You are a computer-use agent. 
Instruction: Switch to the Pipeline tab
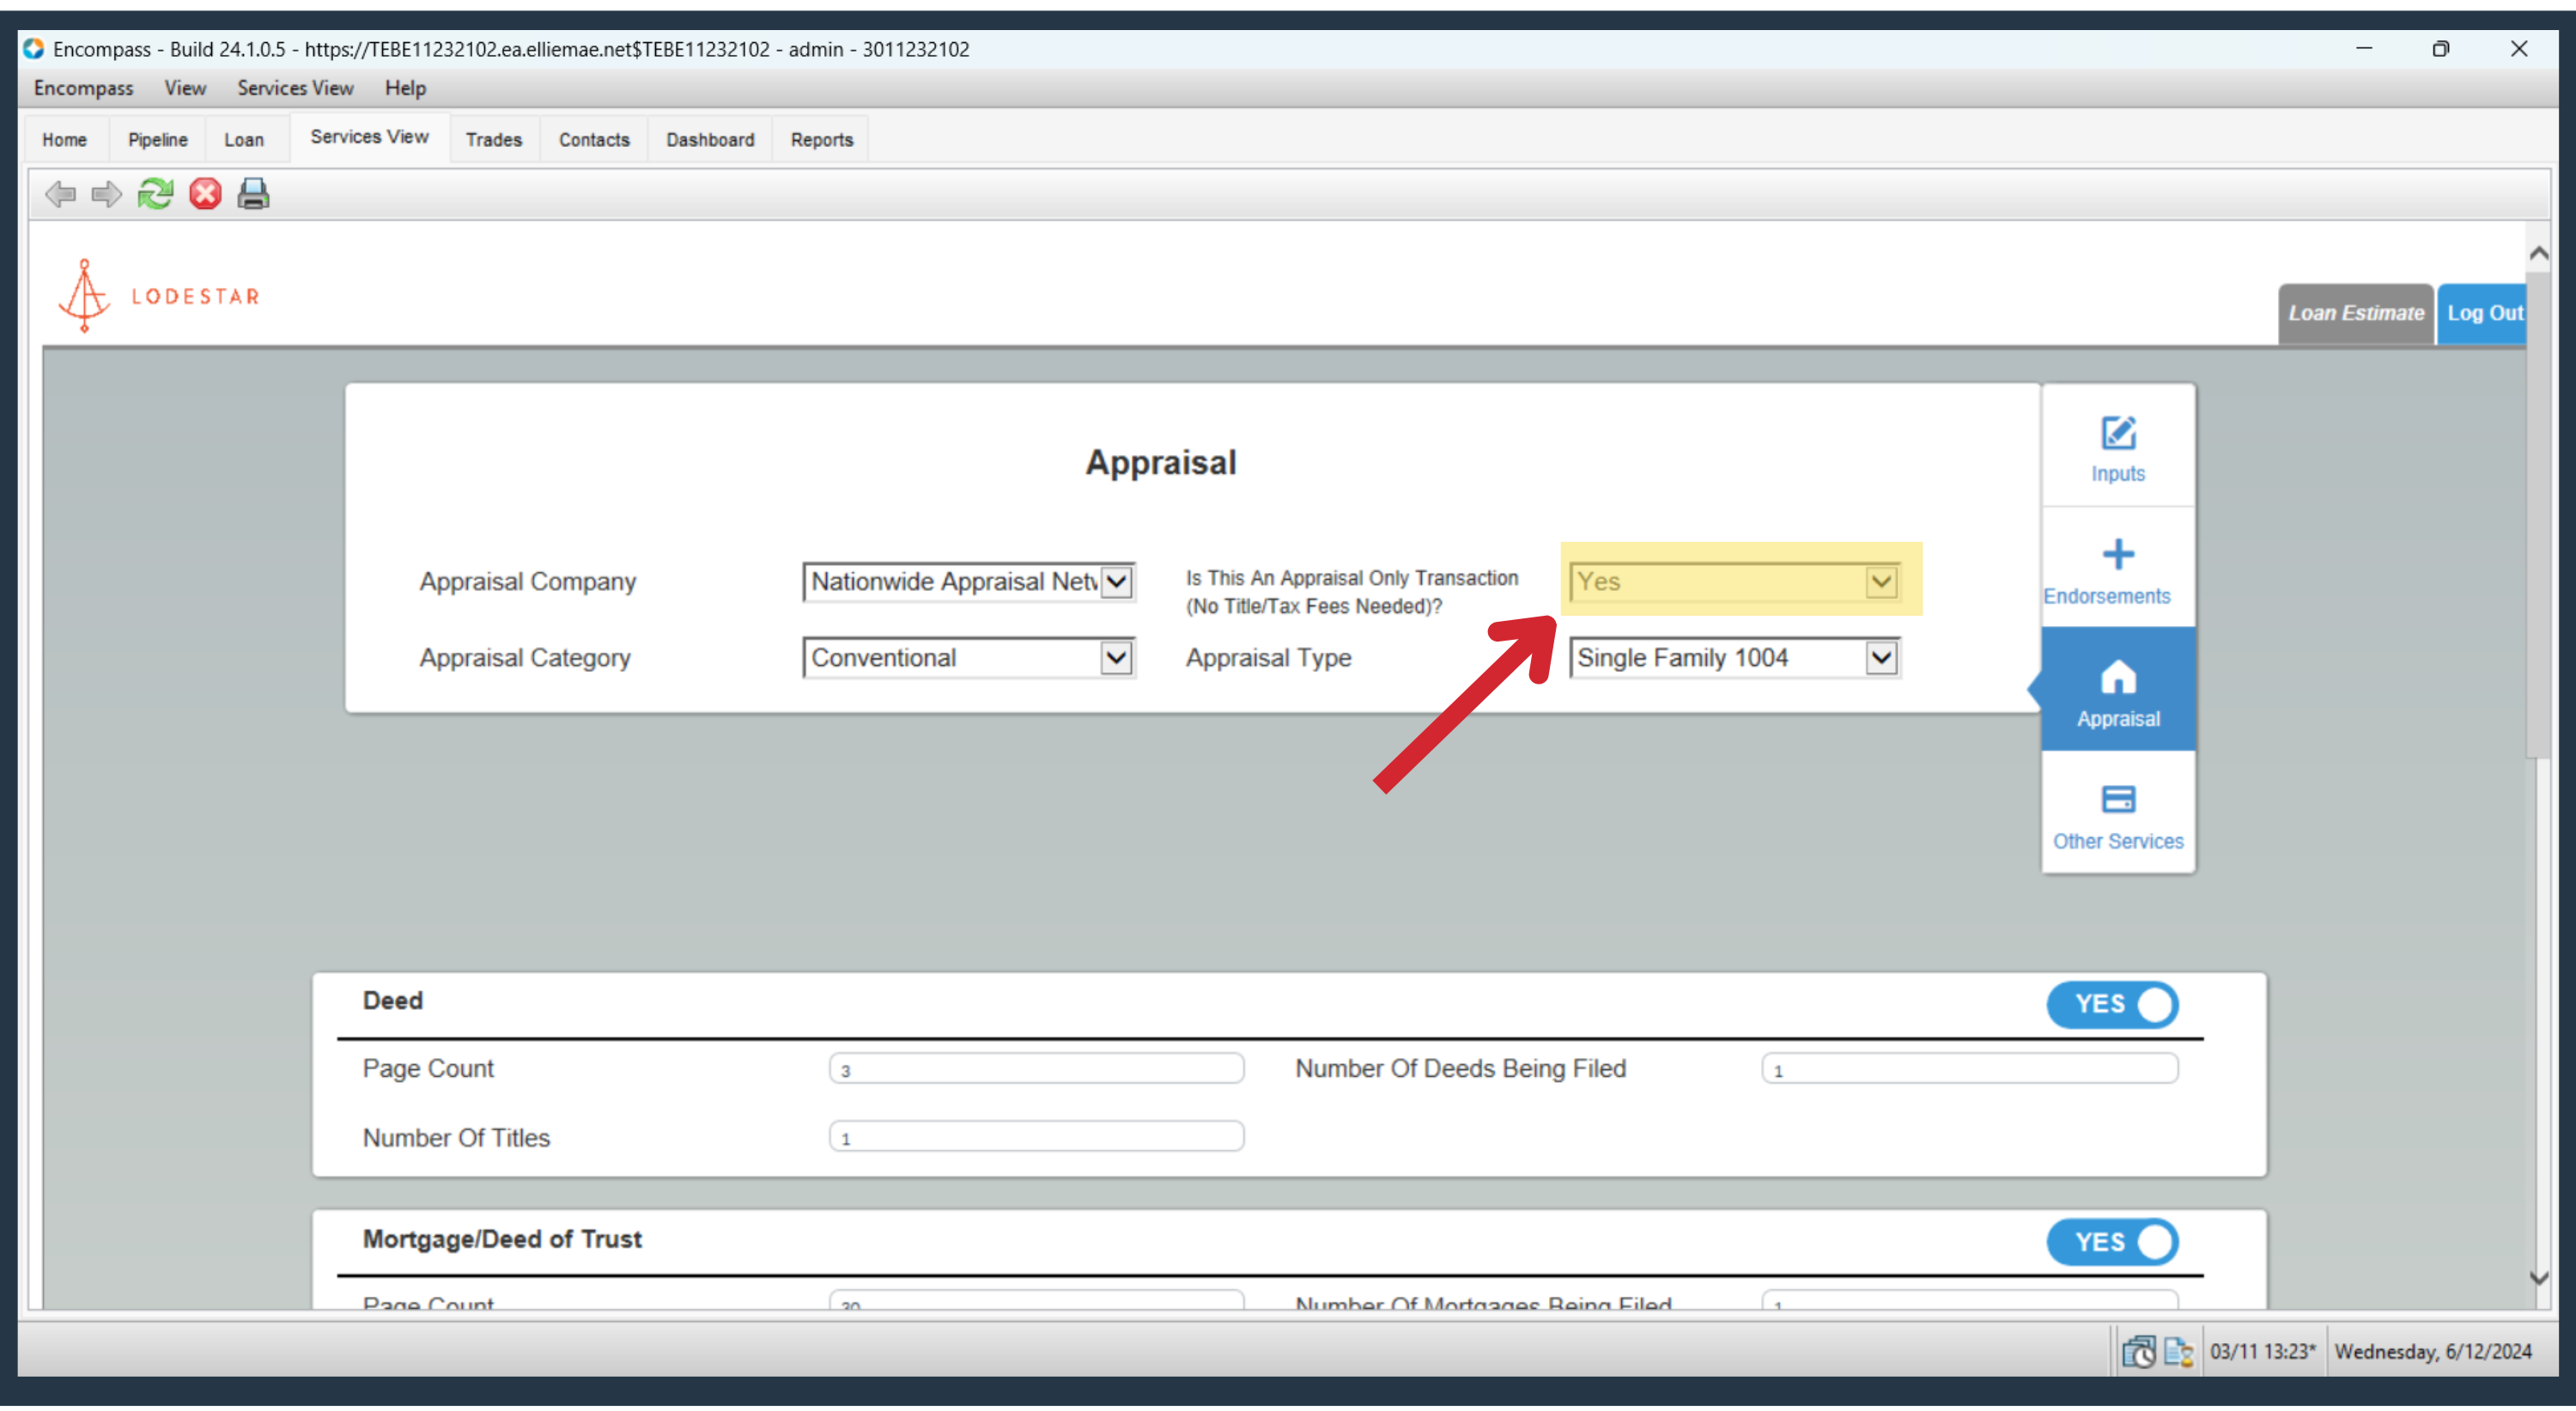[x=157, y=140]
